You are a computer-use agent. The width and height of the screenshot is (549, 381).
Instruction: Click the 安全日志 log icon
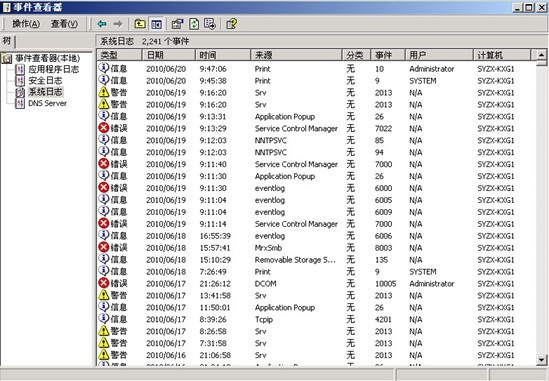[20, 81]
